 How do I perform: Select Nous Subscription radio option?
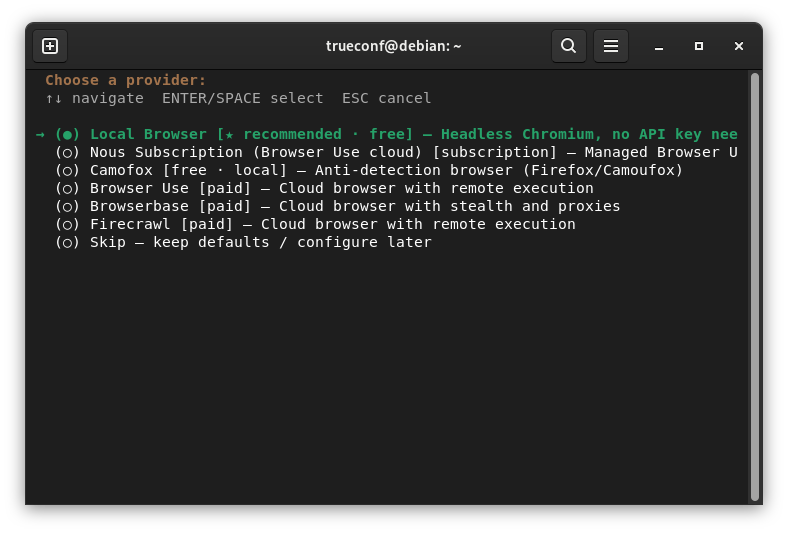[67, 153]
